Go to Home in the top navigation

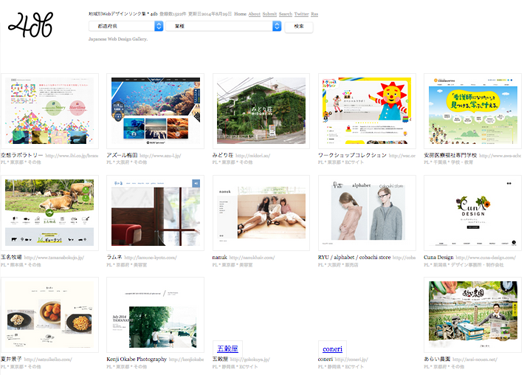pos(240,14)
